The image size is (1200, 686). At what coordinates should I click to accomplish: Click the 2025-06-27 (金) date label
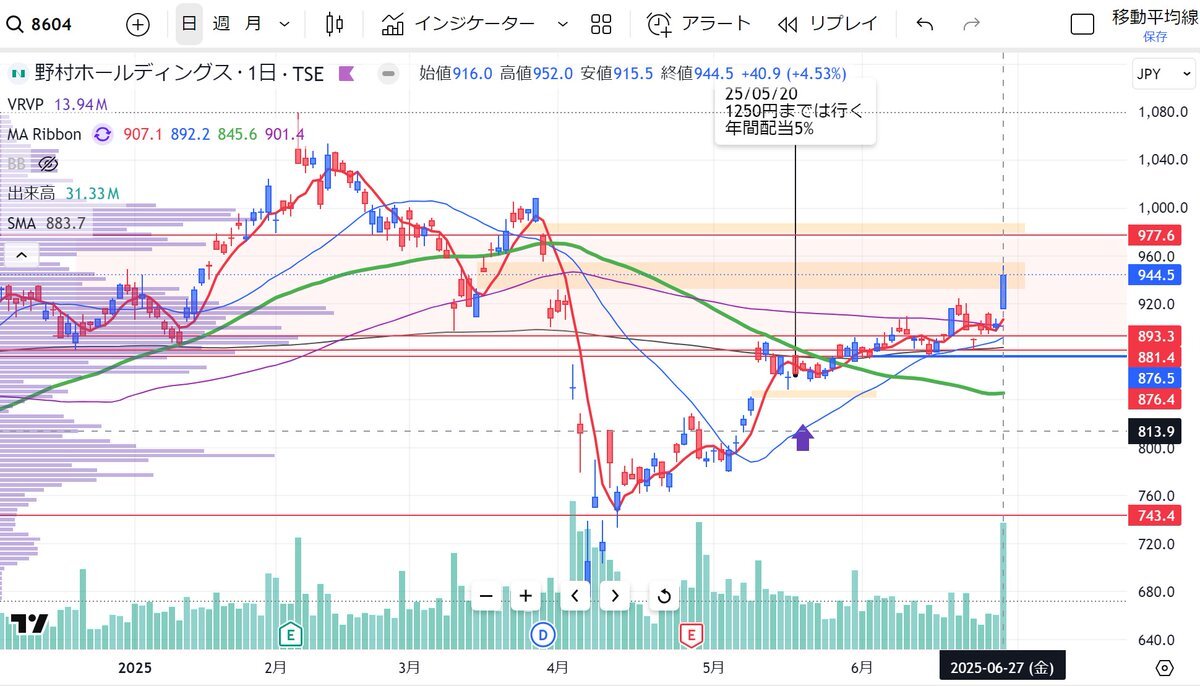(x=1001, y=667)
